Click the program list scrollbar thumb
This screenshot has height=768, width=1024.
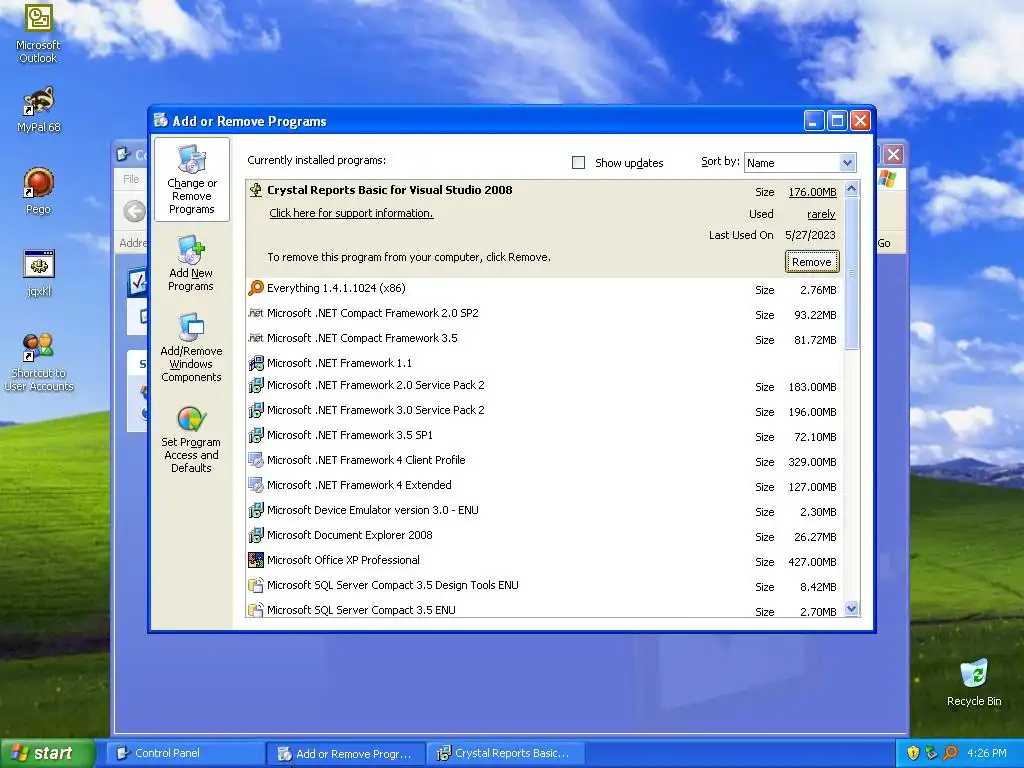pos(851,274)
